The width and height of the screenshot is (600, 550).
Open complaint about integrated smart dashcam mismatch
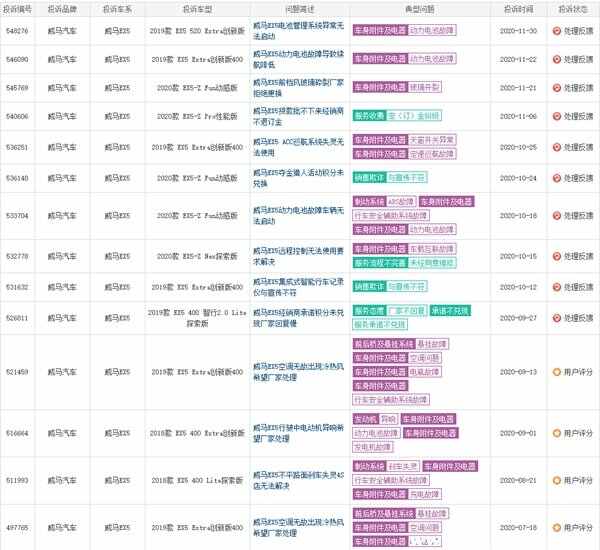tap(298, 287)
